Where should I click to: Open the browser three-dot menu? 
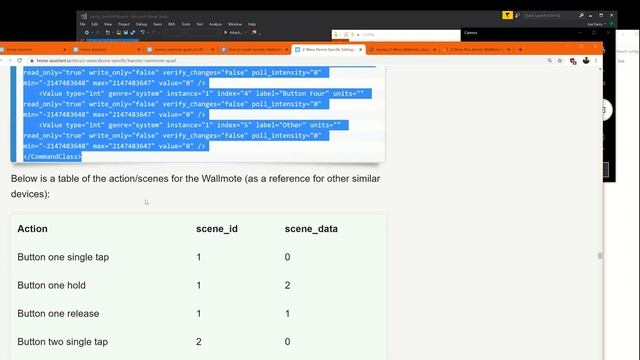(596, 60)
